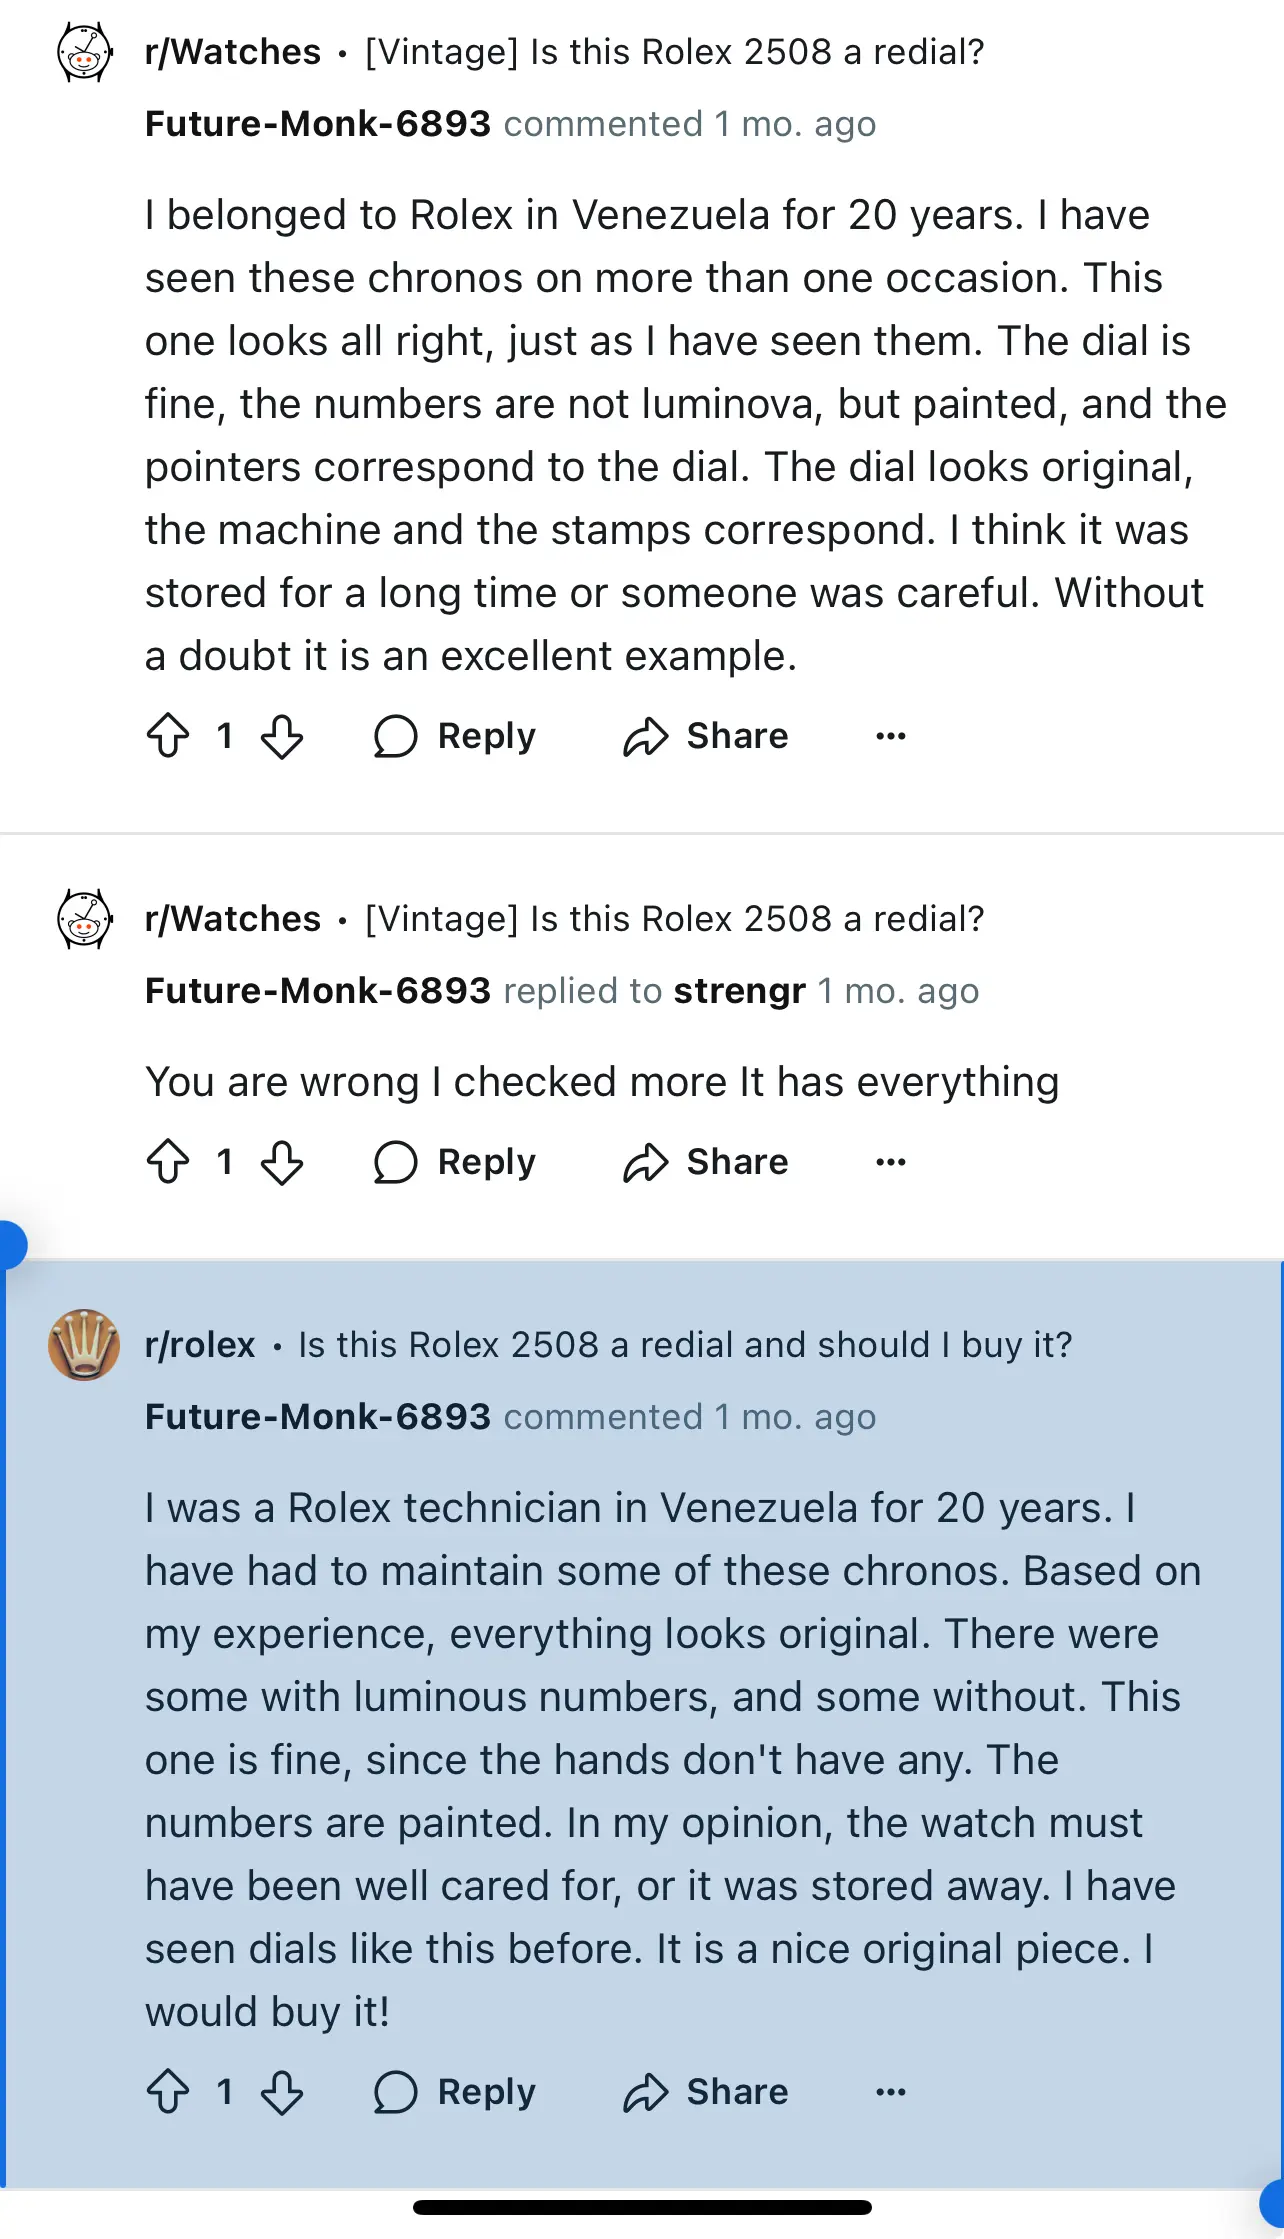Tap the home indicator bar
The height and width of the screenshot is (2239, 1284).
coord(642,2207)
